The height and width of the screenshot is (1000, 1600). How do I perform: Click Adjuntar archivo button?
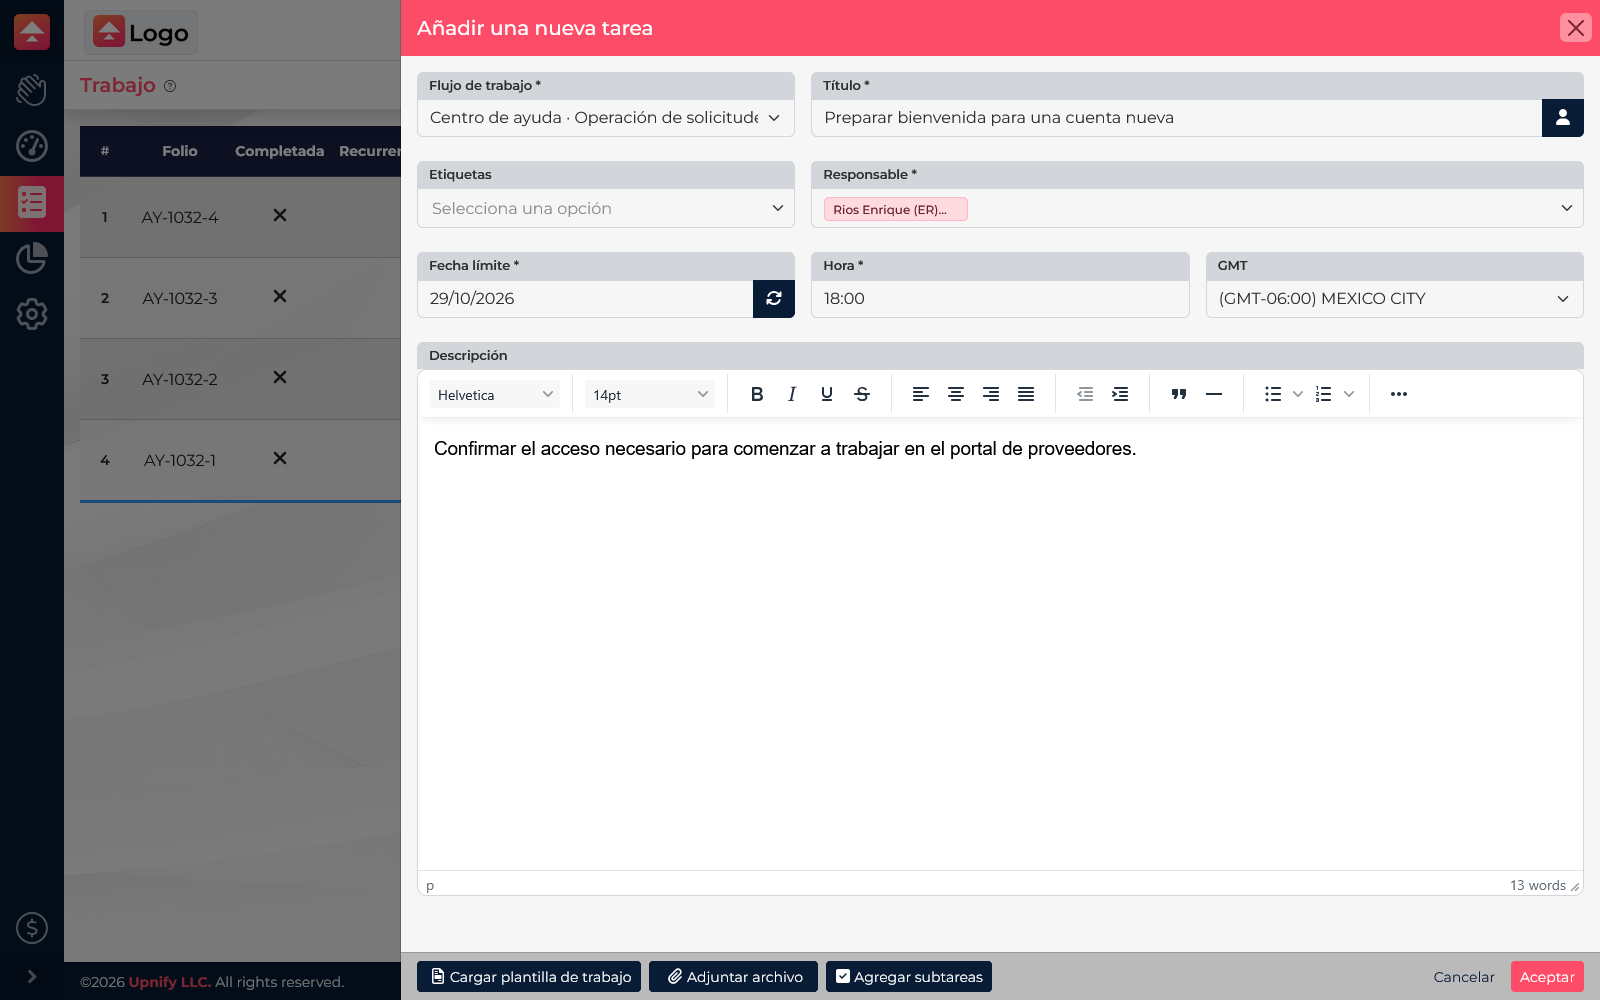click(x=733, y=977)
